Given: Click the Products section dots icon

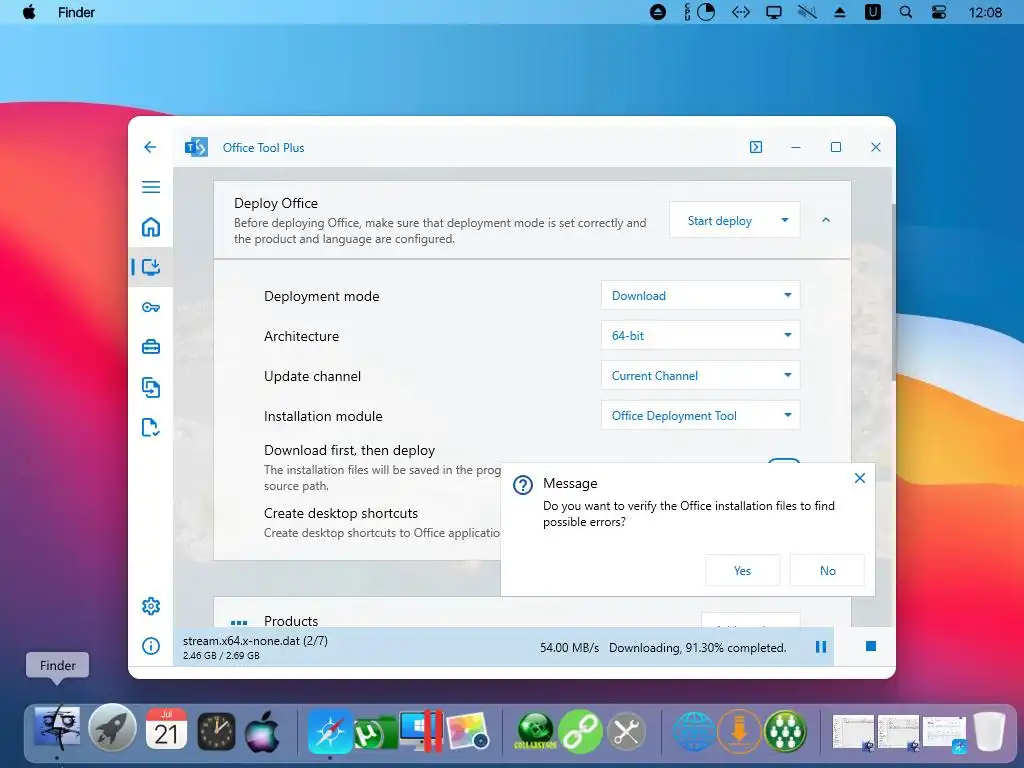Looking at the screenshot, I should pyautogui.click(x=239, y=622).
